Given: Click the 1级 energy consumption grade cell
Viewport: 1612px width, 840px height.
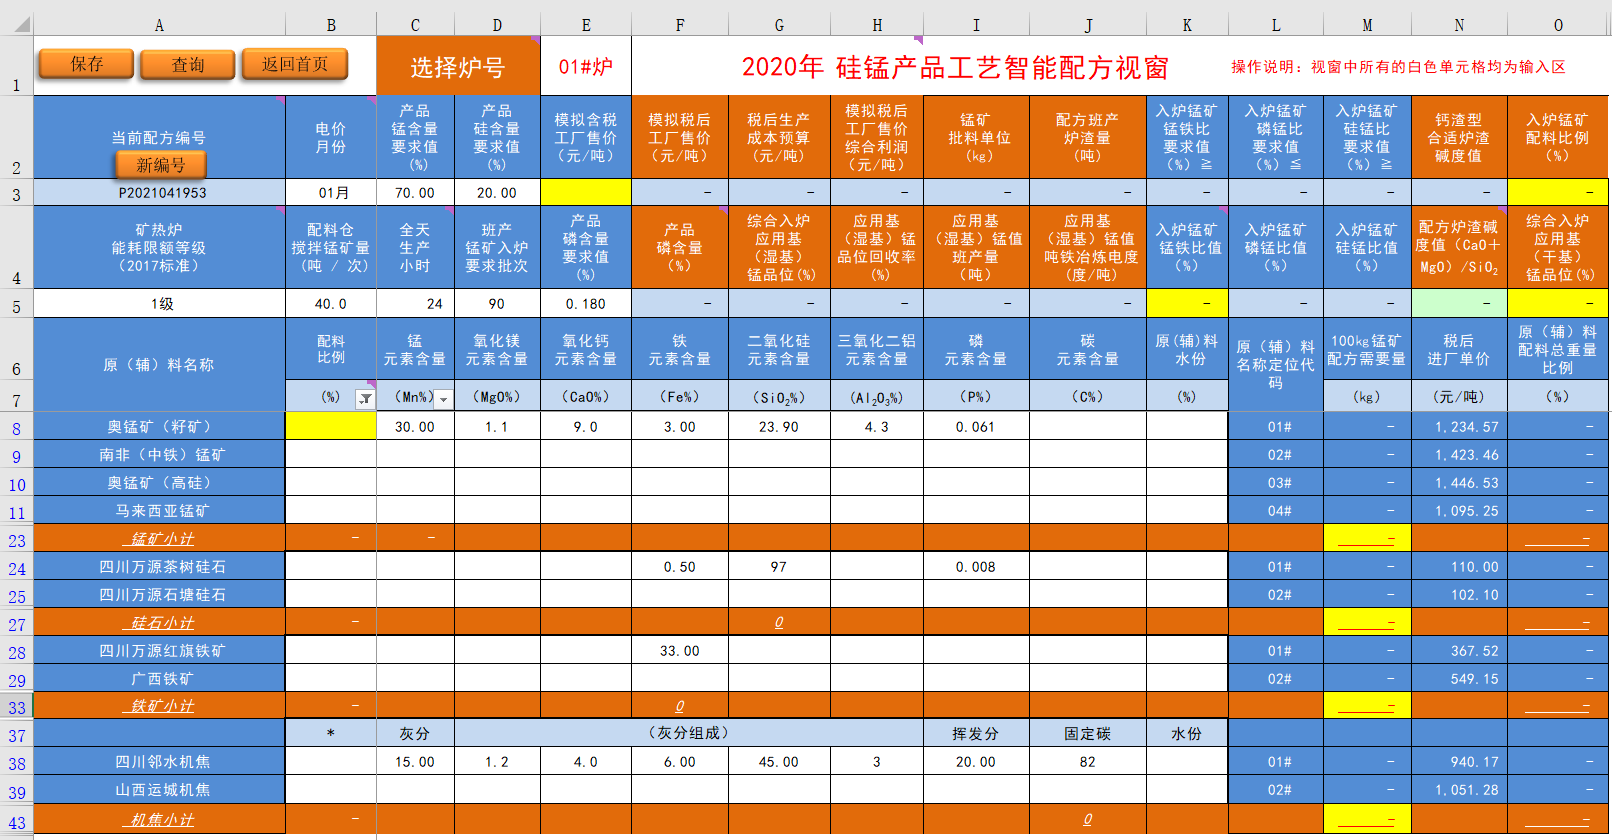Looking at the screenshot, I should click(160, 304).
